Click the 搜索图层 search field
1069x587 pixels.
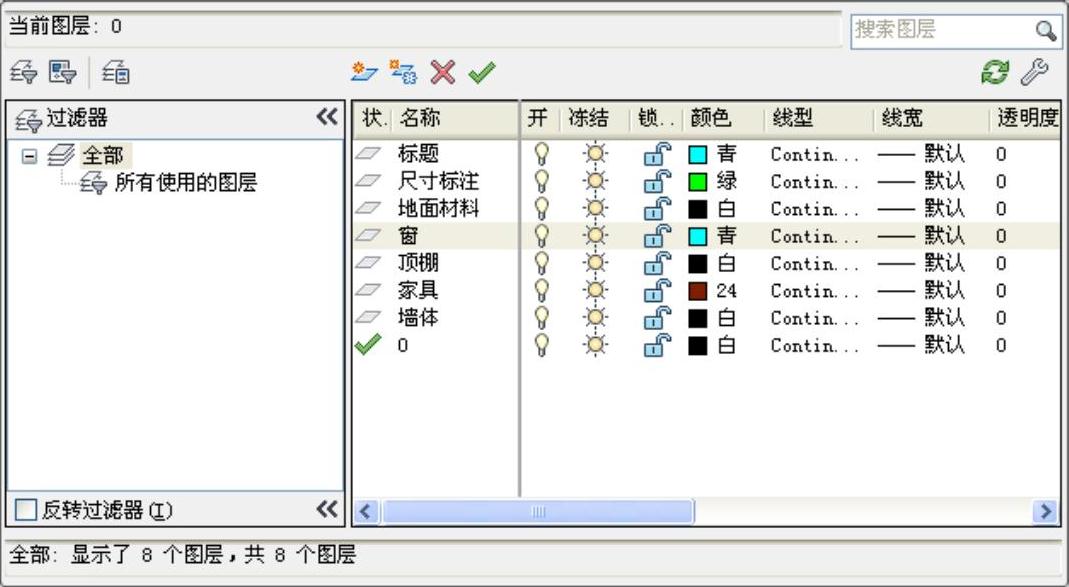click(x=940, y=30)
